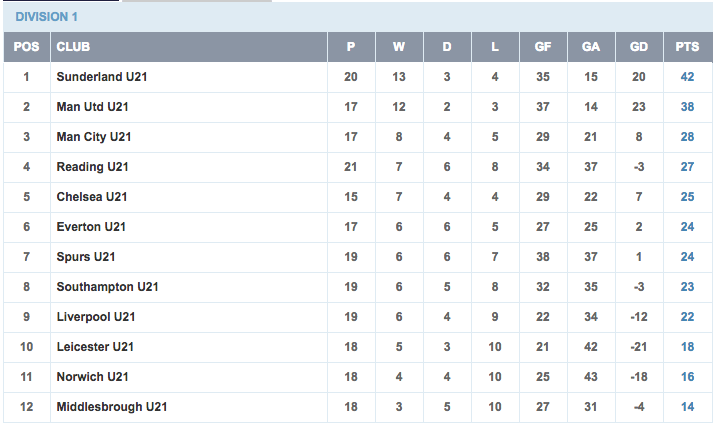Viewport: 715px width, 424px height.
Task: Click the GD column header
Action: click(639, 47)
